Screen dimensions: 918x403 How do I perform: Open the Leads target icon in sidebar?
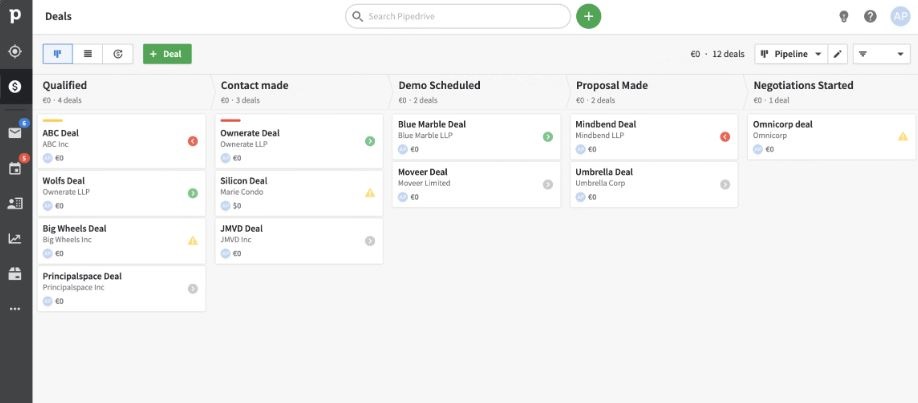(15, 52)
